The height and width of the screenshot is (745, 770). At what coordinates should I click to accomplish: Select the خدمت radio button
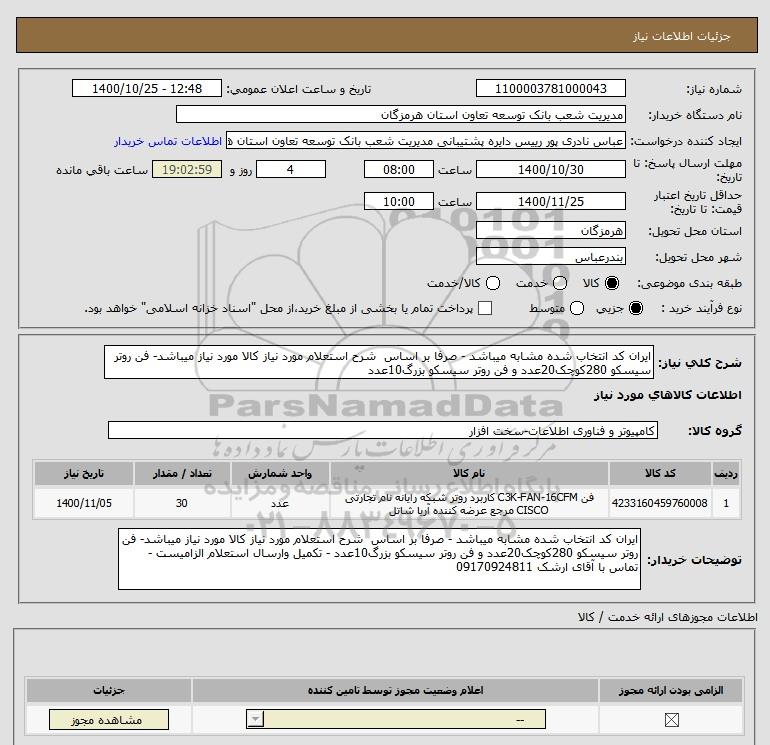click(x=560, y=283)
